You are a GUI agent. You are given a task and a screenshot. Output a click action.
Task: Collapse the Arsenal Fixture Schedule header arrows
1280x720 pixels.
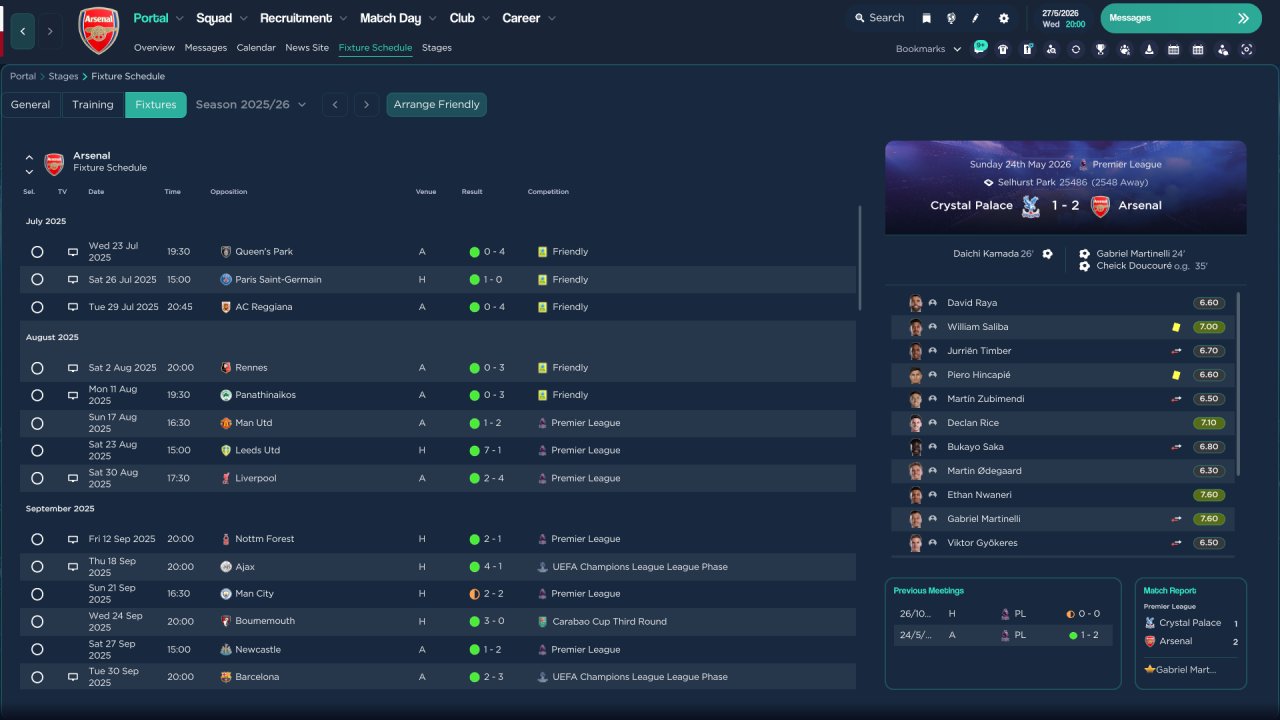click(x=29, y=164)
